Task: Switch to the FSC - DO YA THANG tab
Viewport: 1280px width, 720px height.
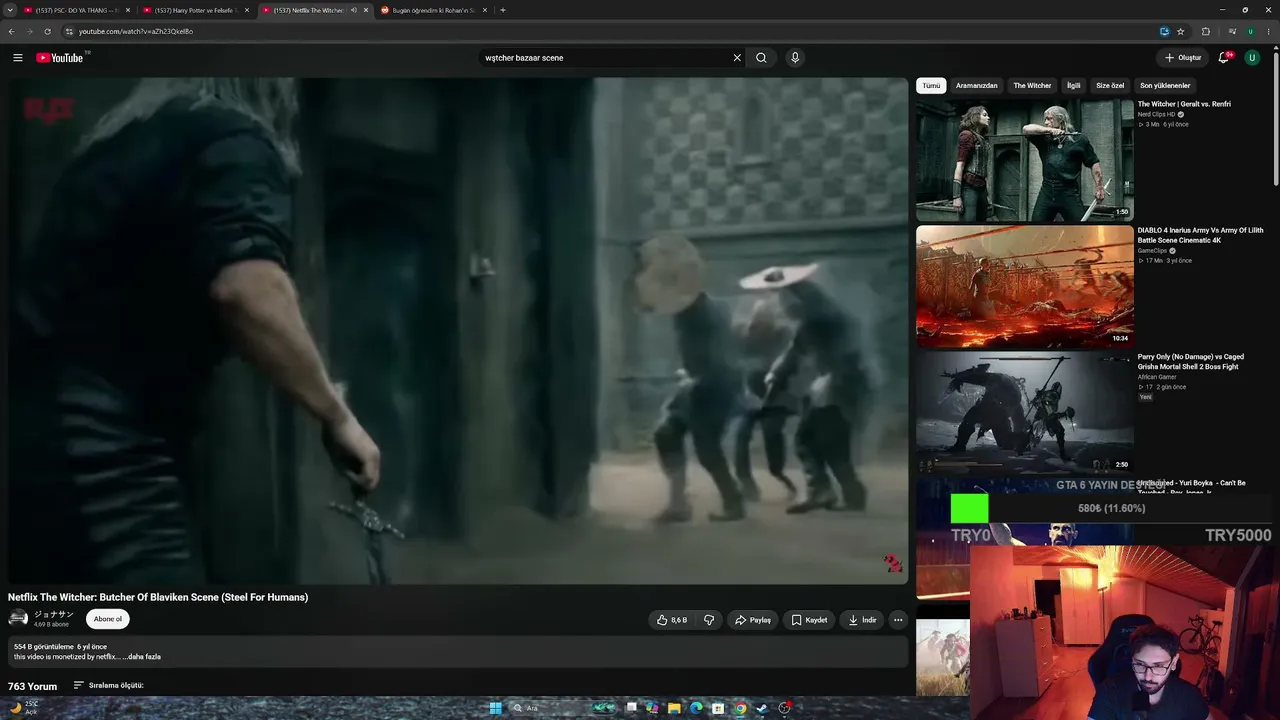Action: click(75, 10)
